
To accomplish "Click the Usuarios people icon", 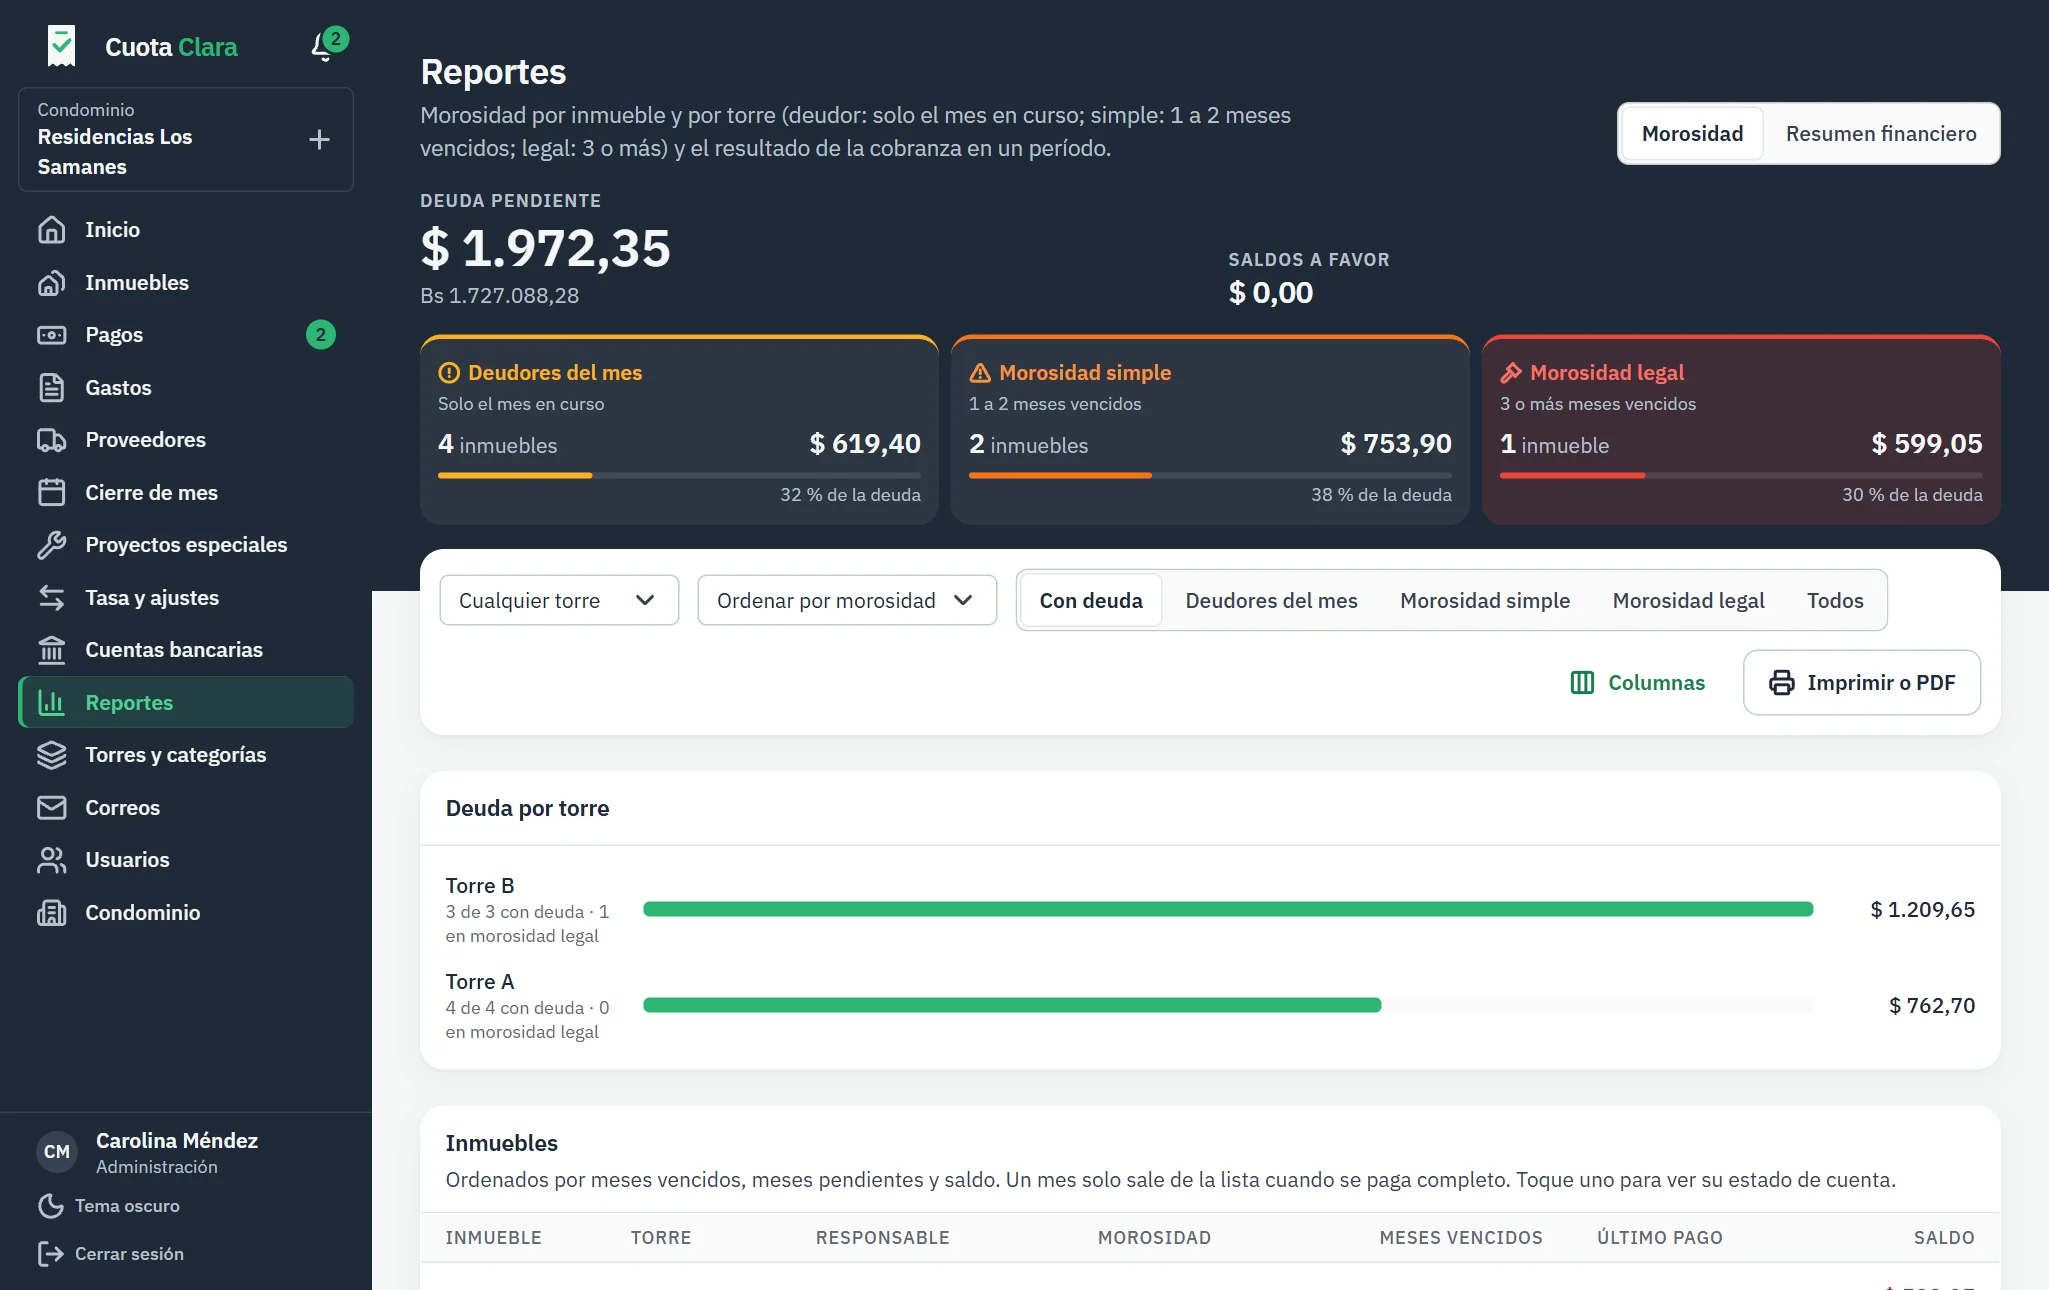I will tap(52, 860).
